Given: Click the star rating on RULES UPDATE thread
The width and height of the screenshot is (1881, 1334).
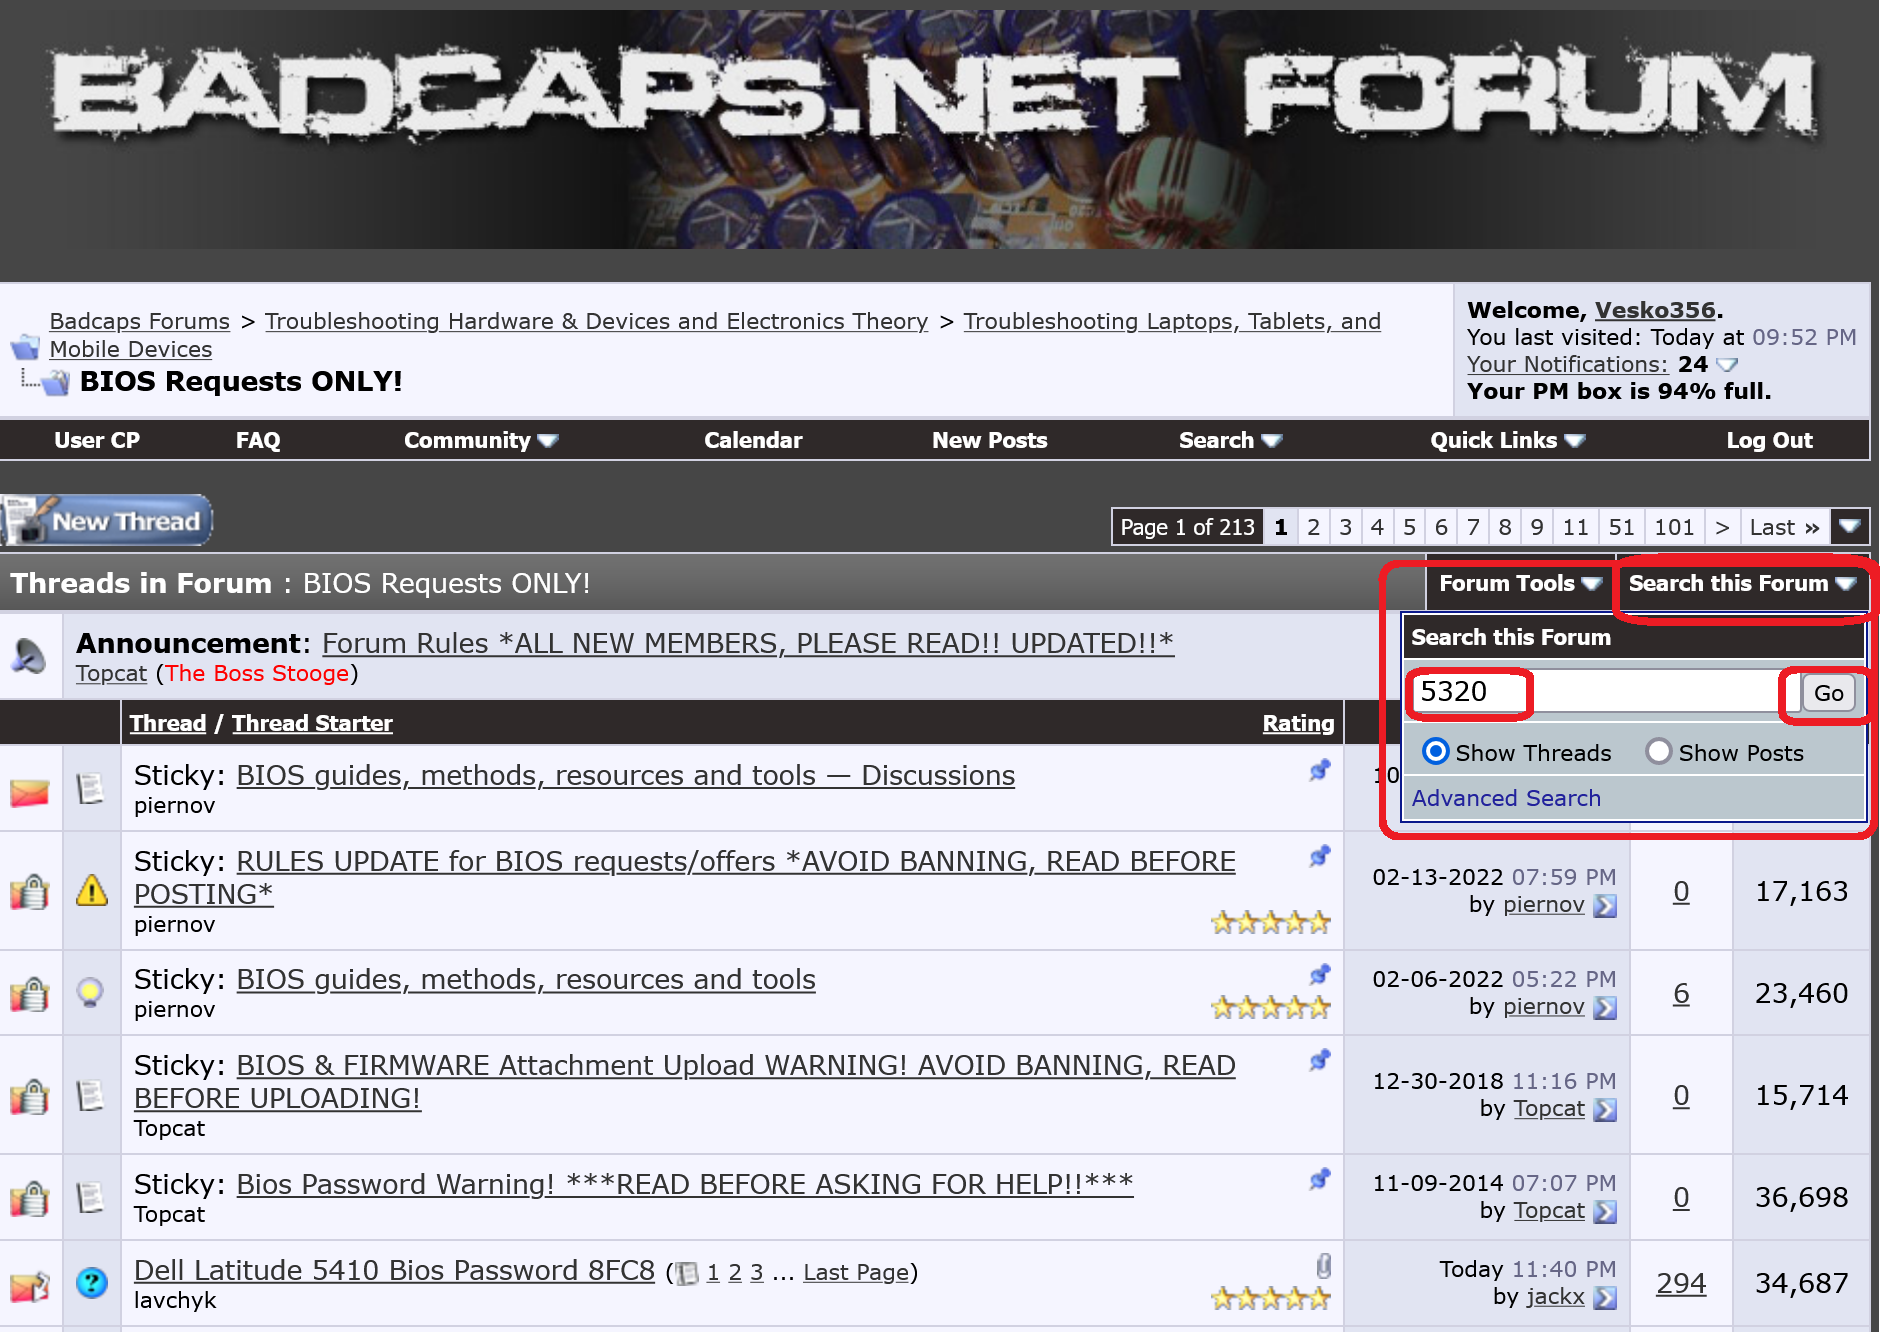Looking at the screenshot, I should tap(1271, 922).
